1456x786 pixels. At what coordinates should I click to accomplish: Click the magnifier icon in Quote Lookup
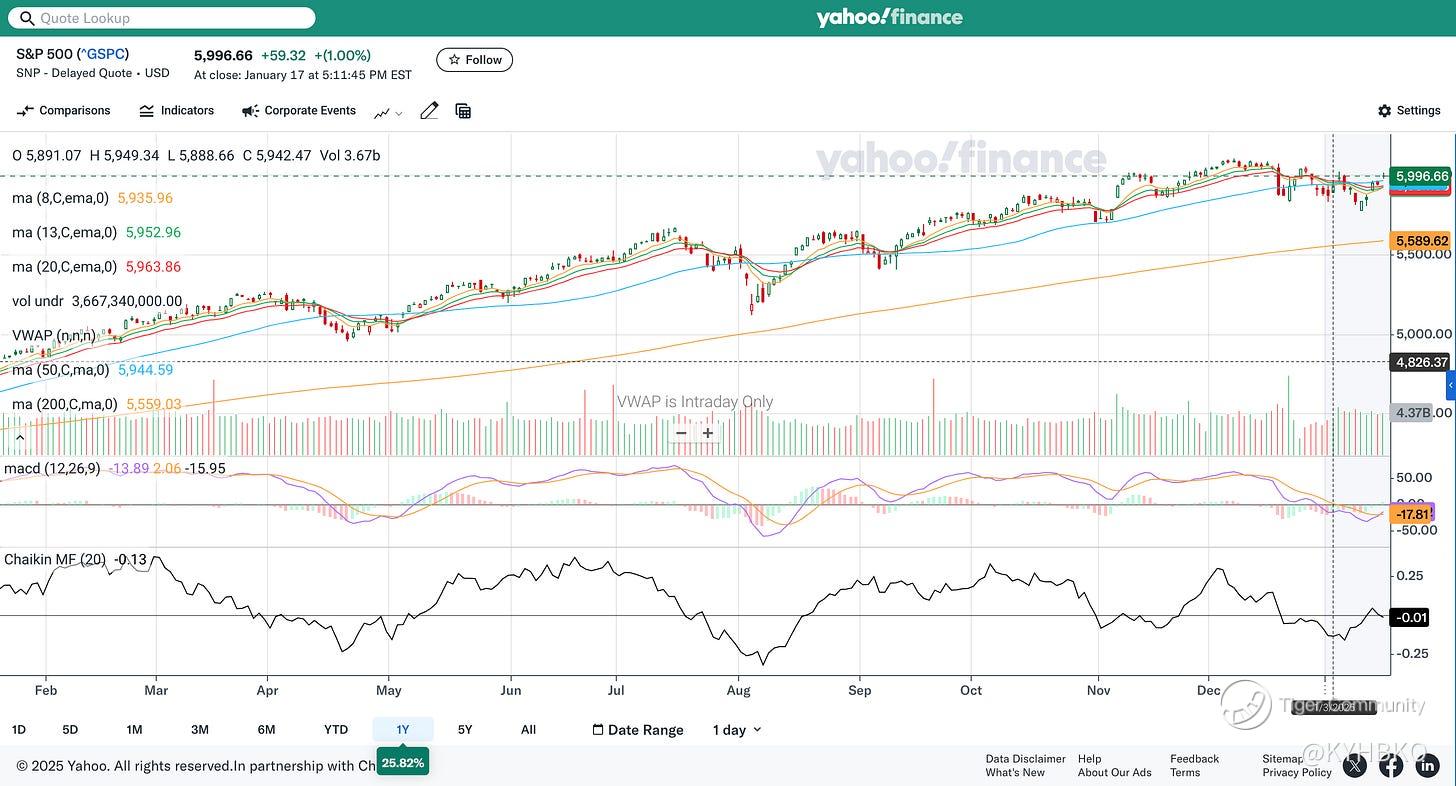[26, 18]
